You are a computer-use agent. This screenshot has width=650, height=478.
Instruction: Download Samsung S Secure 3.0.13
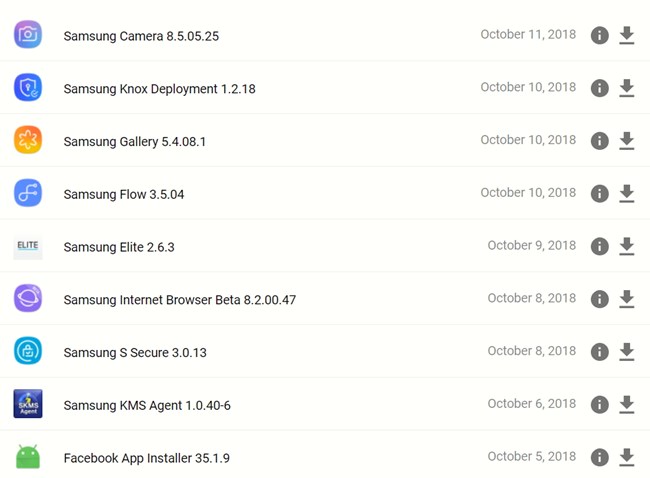point(626,352)
